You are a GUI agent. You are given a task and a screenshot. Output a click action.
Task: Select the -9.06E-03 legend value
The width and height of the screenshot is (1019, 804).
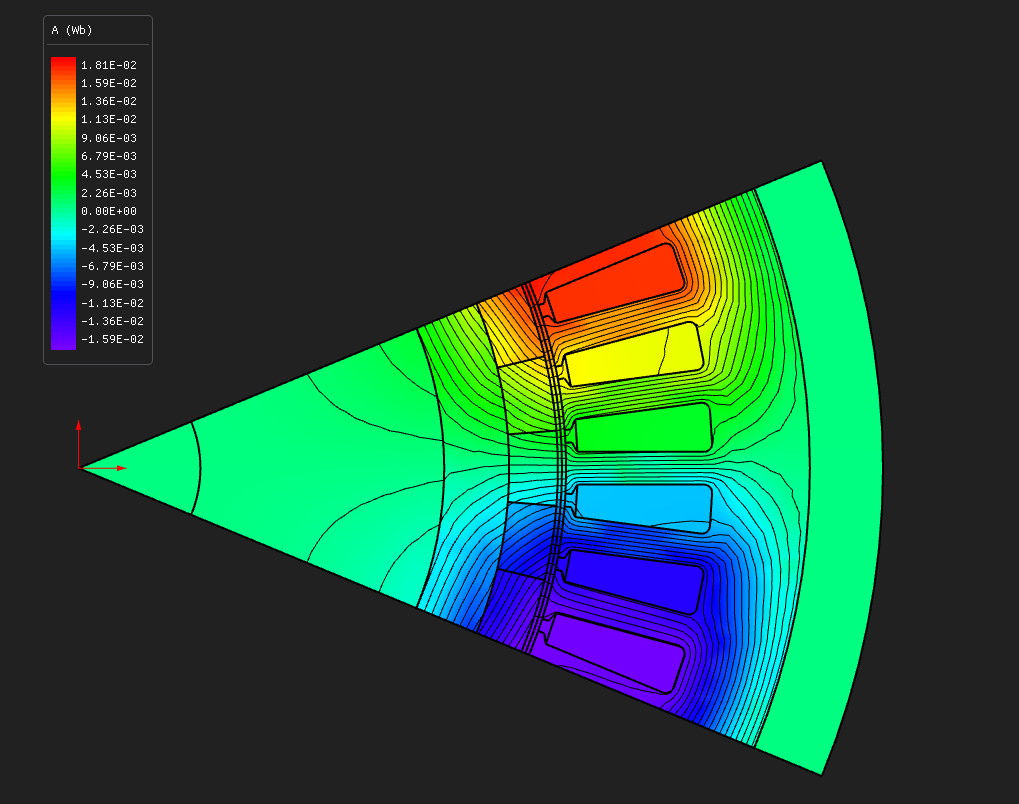click(x=112, y=285)
